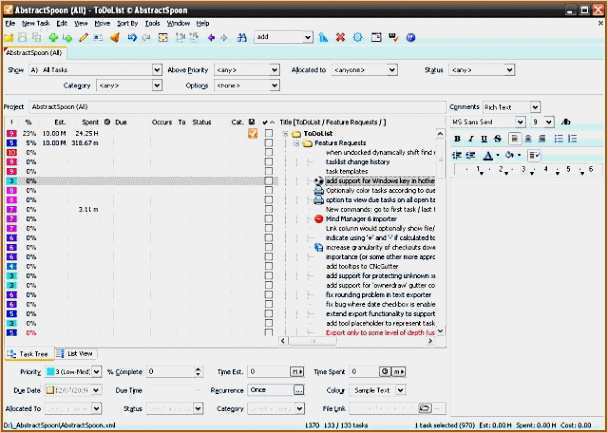Click the orange maximize tasklist toolbar icon

(x=162, y=37)
